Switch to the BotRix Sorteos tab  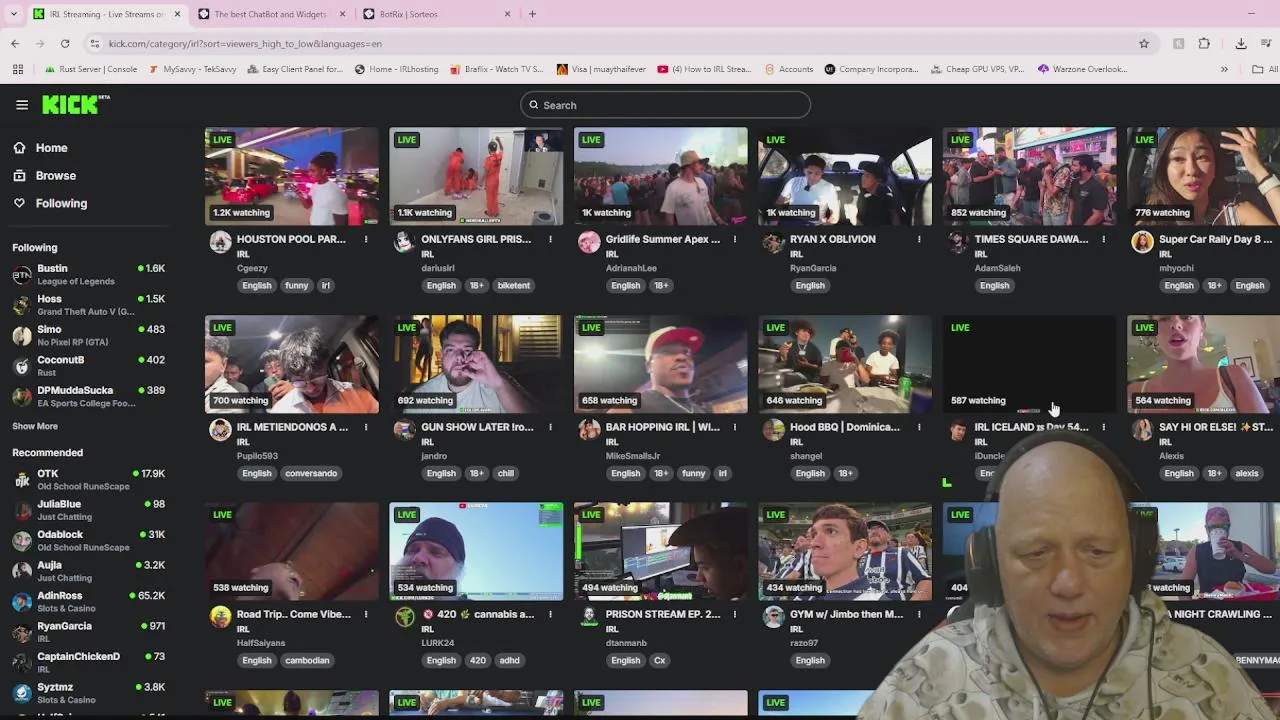point(408,14)
